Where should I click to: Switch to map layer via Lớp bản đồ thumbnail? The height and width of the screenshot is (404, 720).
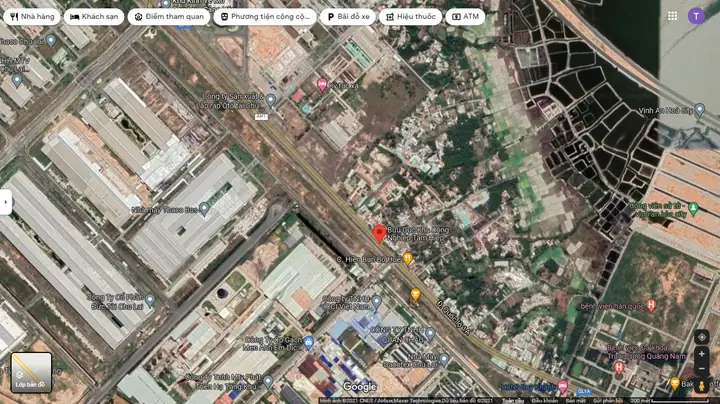tap(31, 372)
